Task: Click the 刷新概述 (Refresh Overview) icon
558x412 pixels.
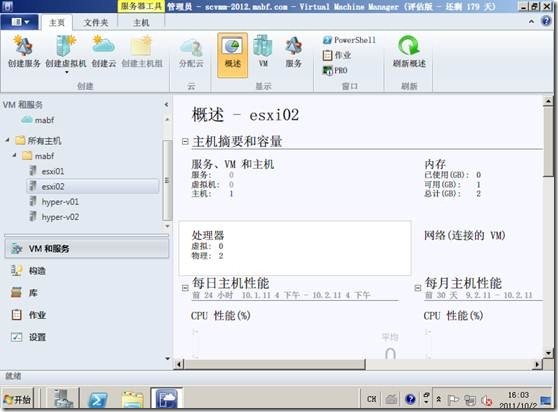Action: [x=409, y=52]
